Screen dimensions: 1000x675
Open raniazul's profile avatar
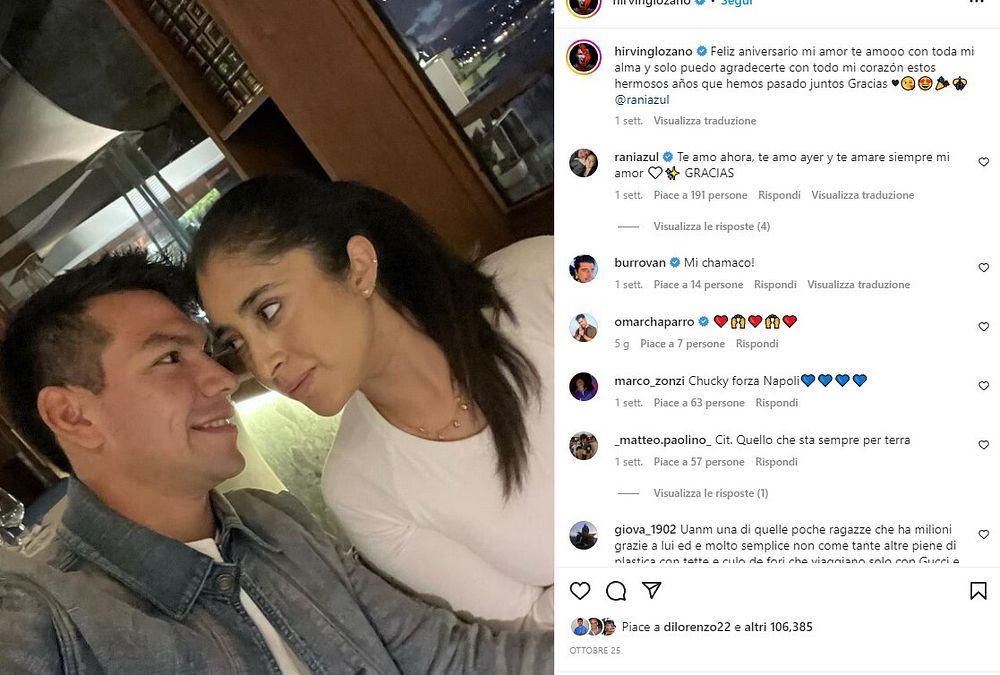[584, 163]
